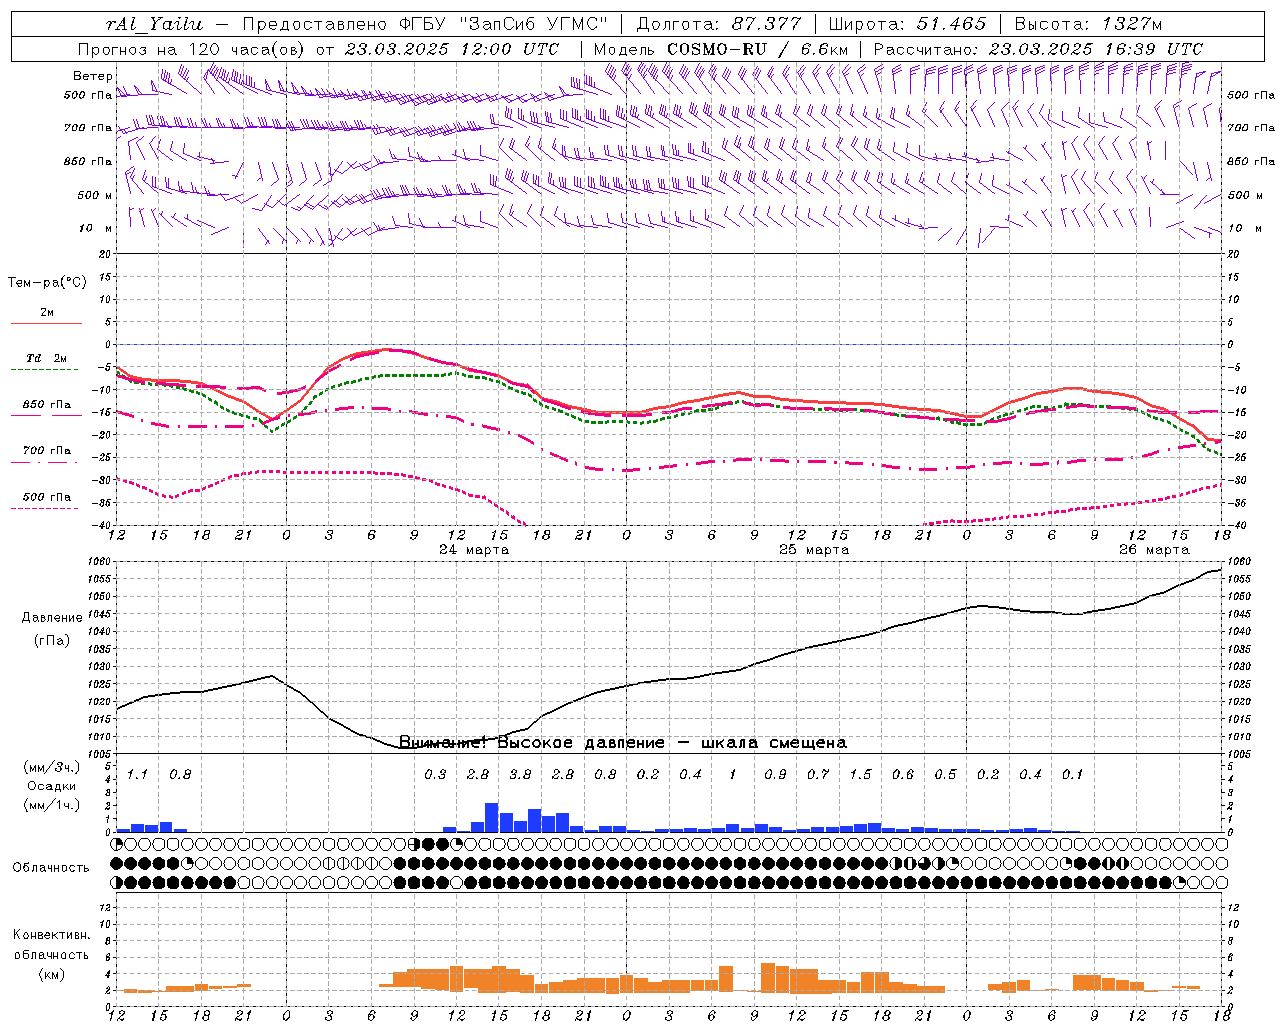Image resolution: width=1280 pixels, height=1024 pixels.
Task: Select the Осадки precipitation label
Action: [x=52, y=786]
